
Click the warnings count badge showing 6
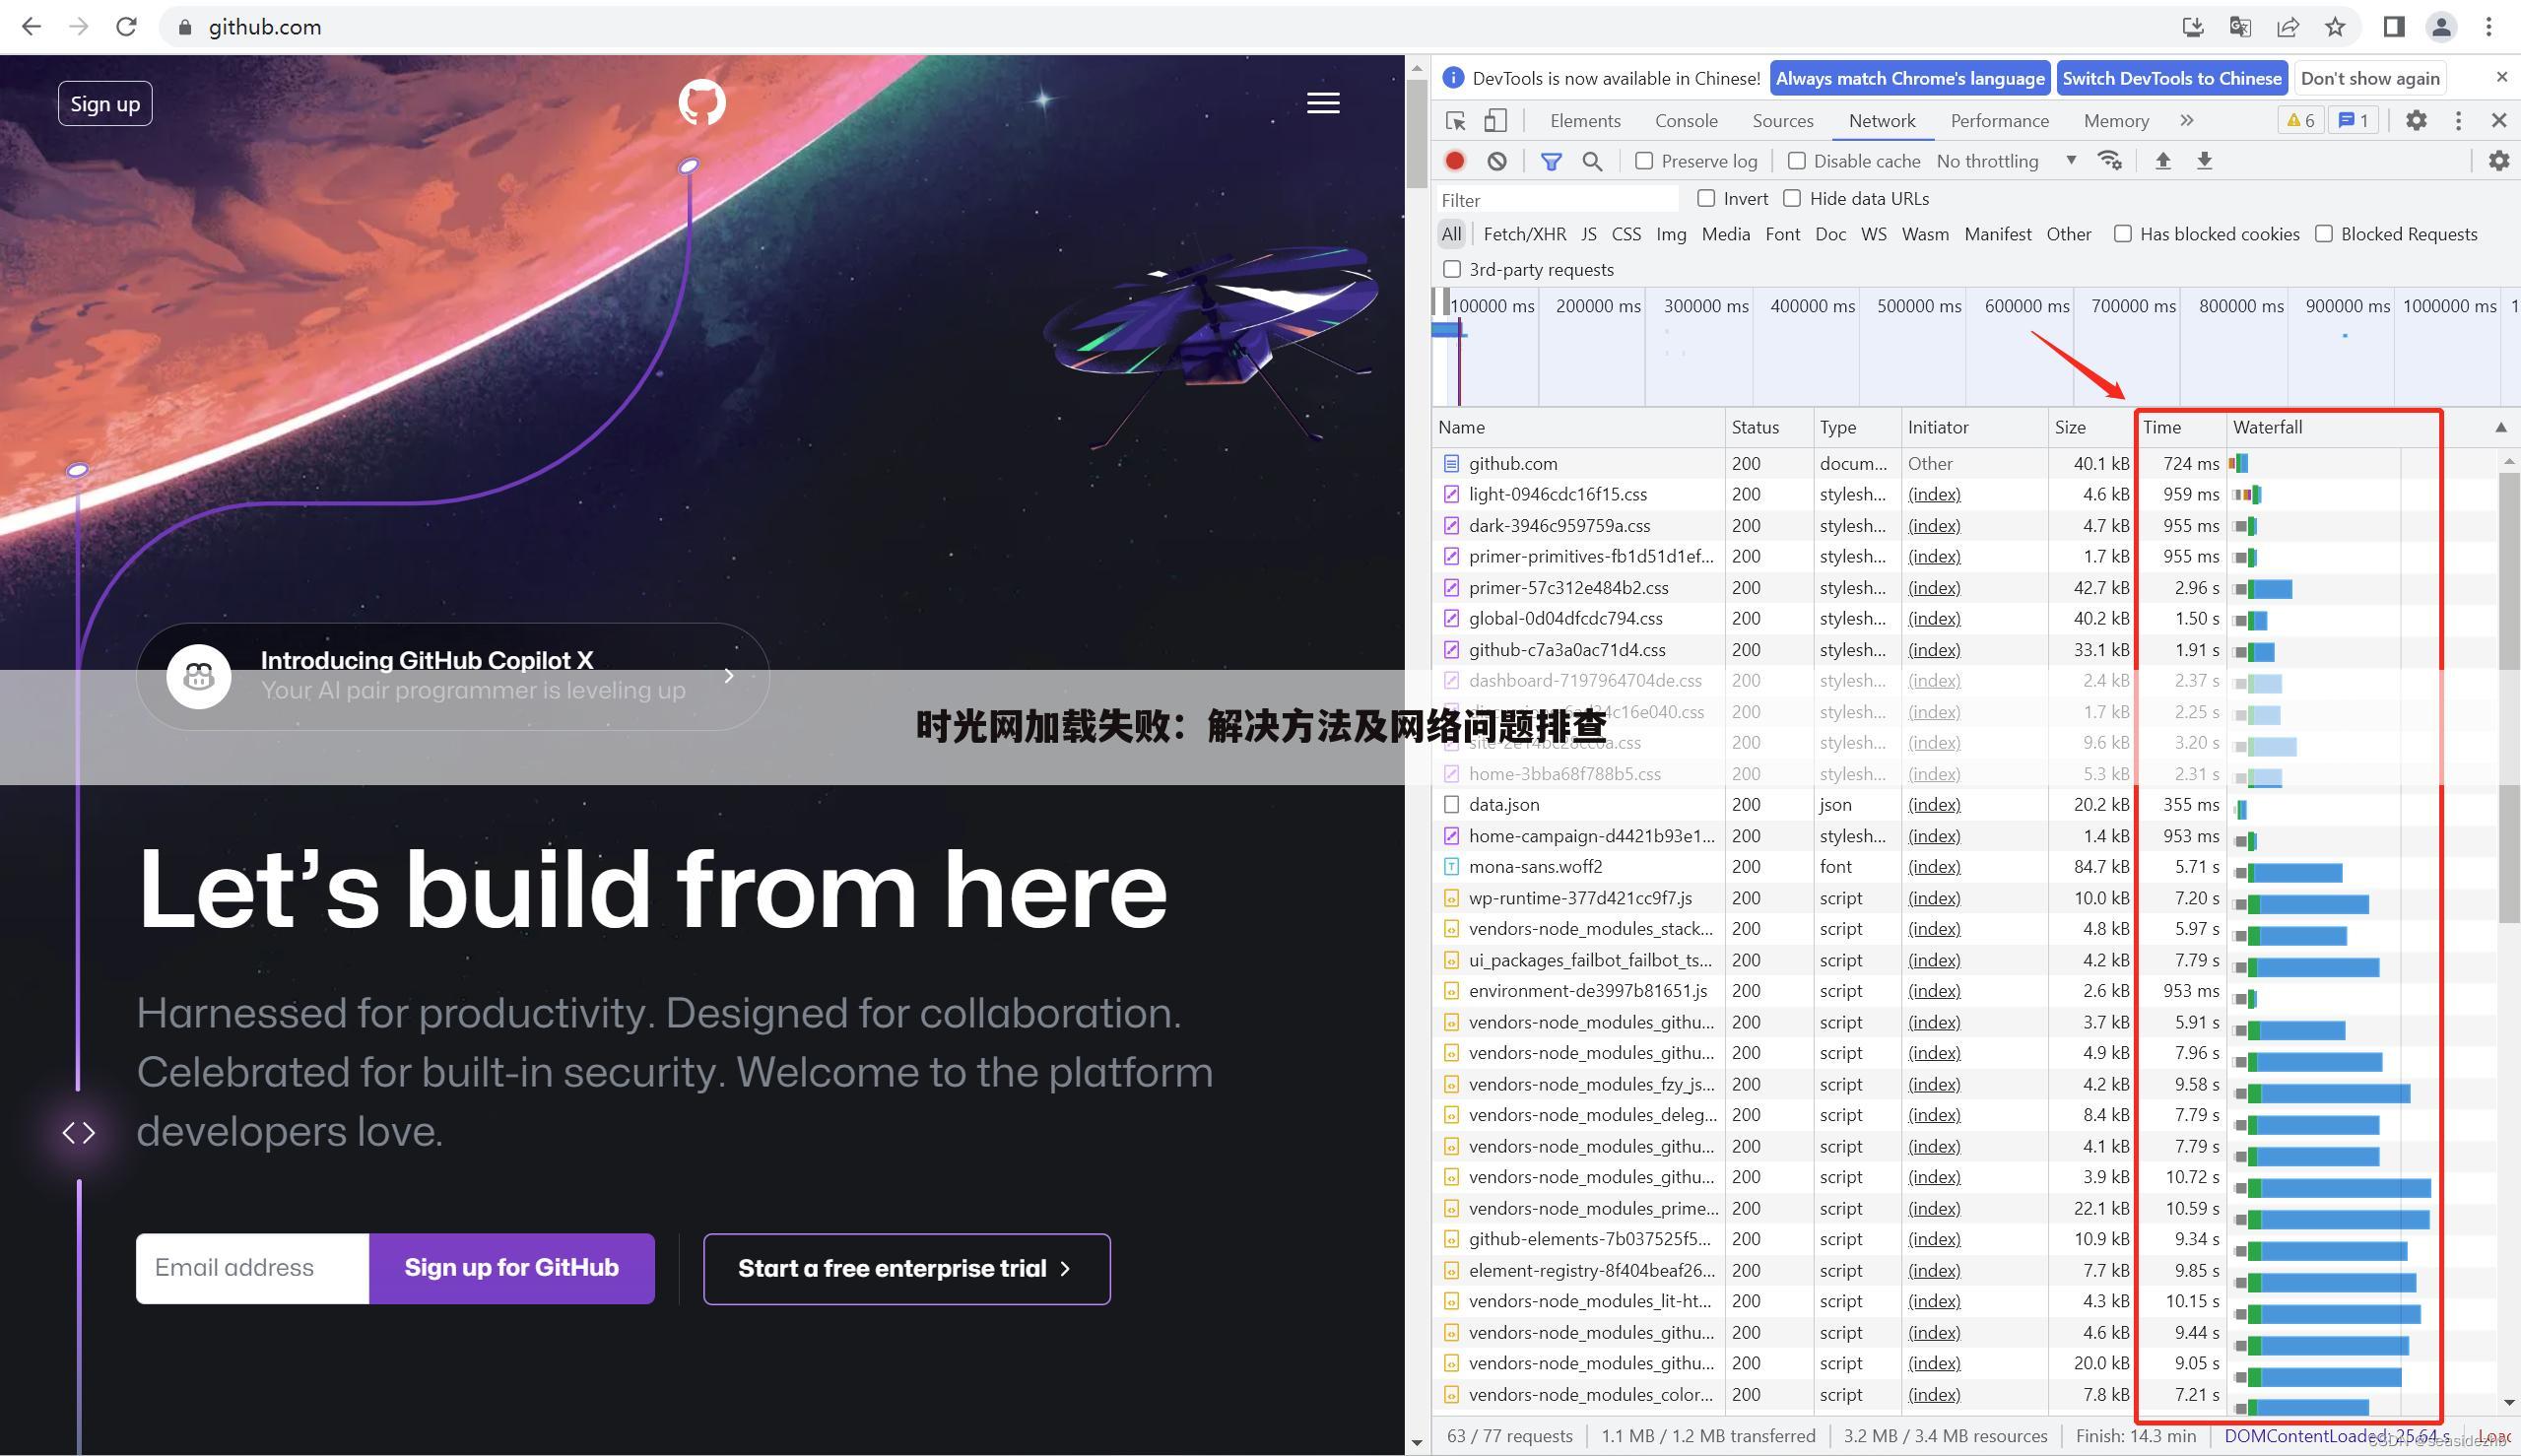tap(2300, 121)
